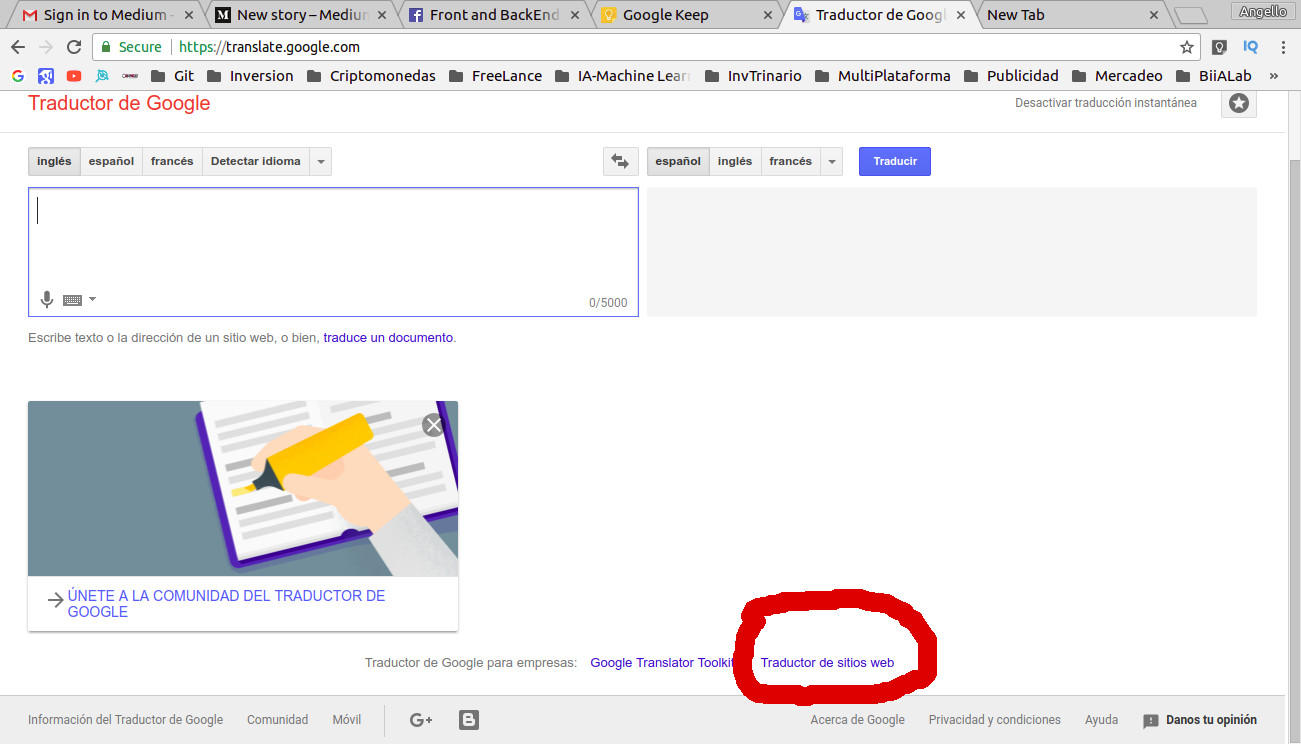Screen dimensions: 1301x744
Task: Select inglés as target language
Action: click(735, 161)
